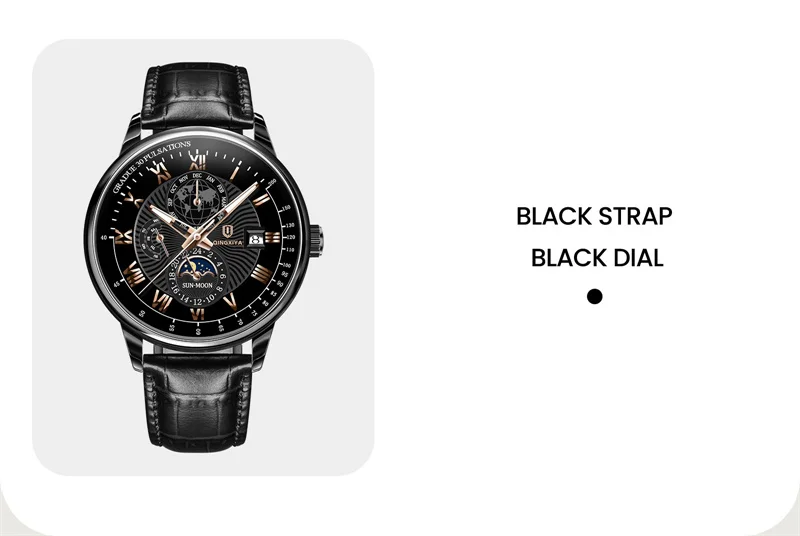Click the QINGXIYA brand logo on dial
The image size is (800, 536).
pyautogui.click(x=227, y=235)
